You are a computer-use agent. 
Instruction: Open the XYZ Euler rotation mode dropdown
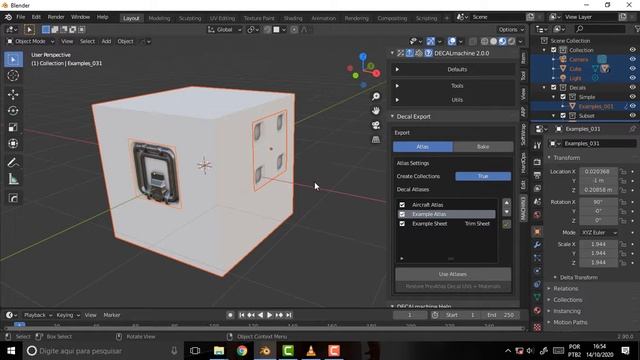coord(598,232)
